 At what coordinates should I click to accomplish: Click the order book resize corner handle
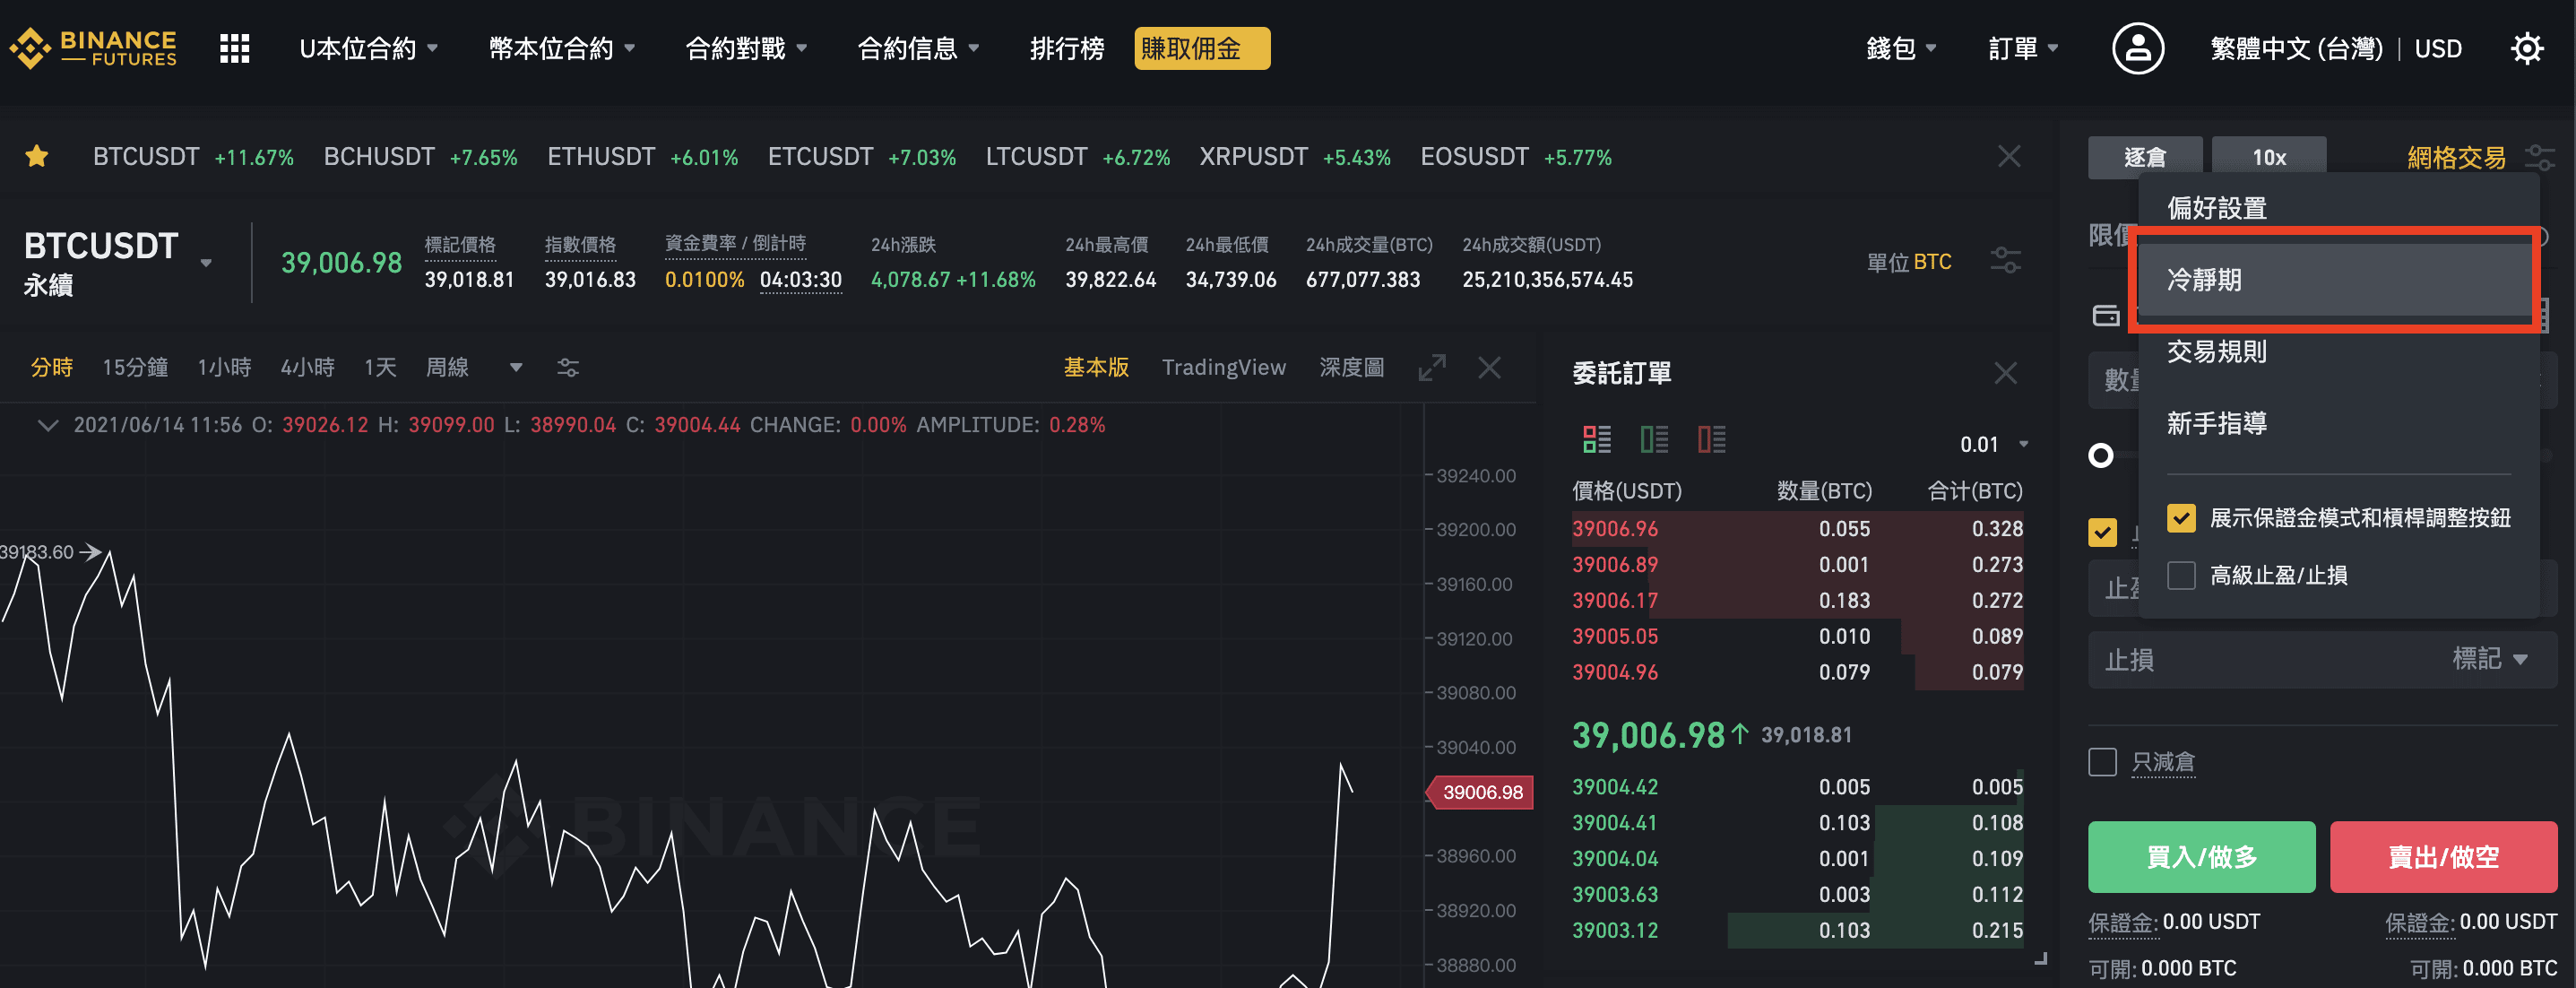tap(2040, 959)
